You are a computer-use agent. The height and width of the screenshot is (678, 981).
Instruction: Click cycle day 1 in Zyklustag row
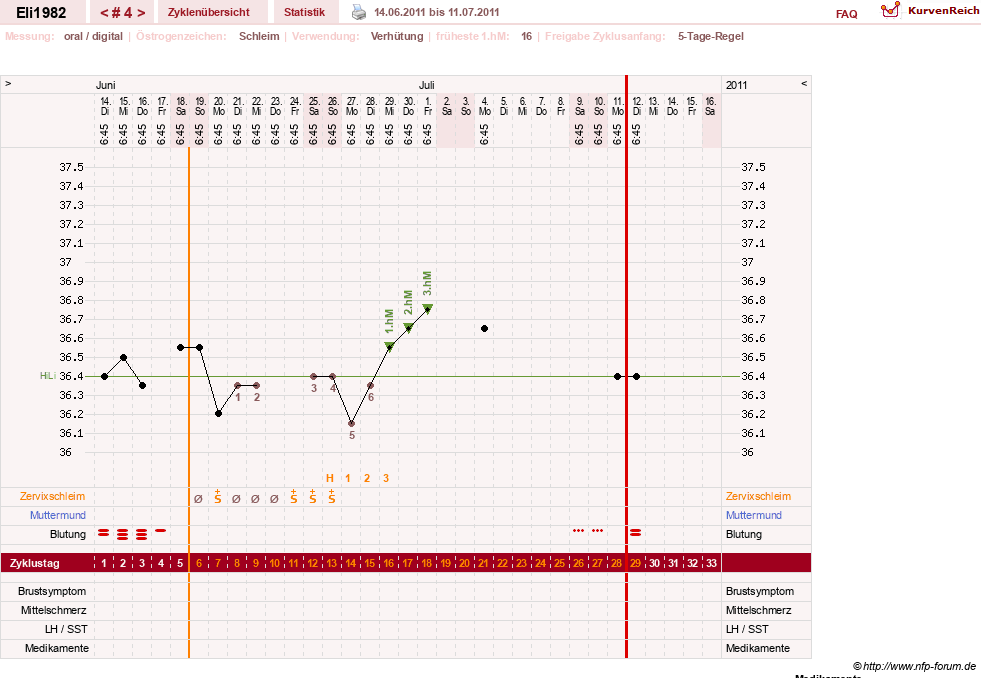104,563
